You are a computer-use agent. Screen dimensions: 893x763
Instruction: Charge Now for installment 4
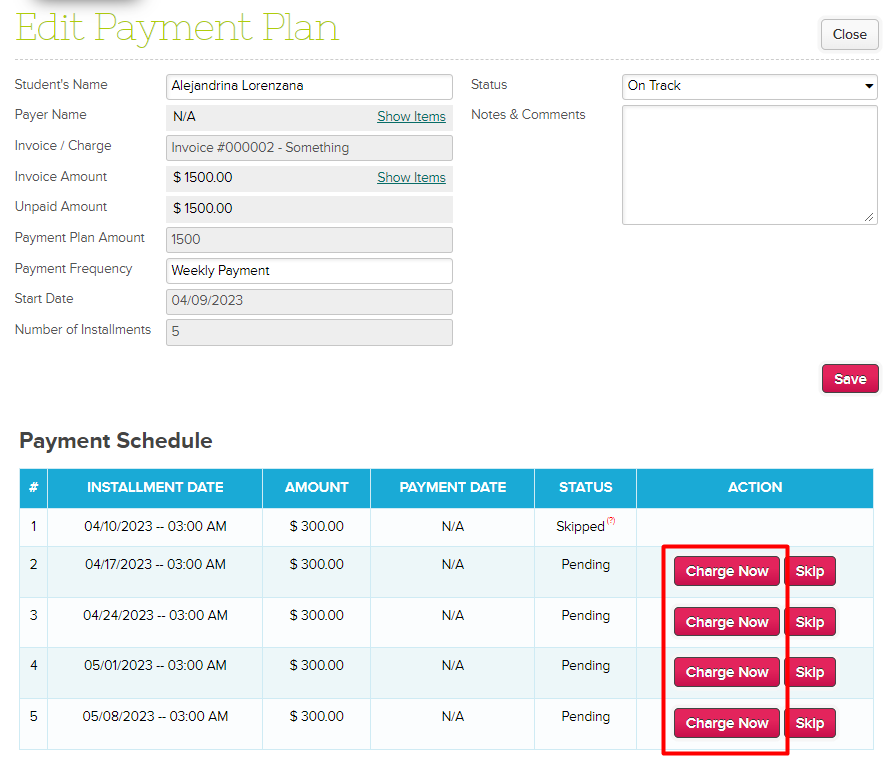[x=726, y=672]
